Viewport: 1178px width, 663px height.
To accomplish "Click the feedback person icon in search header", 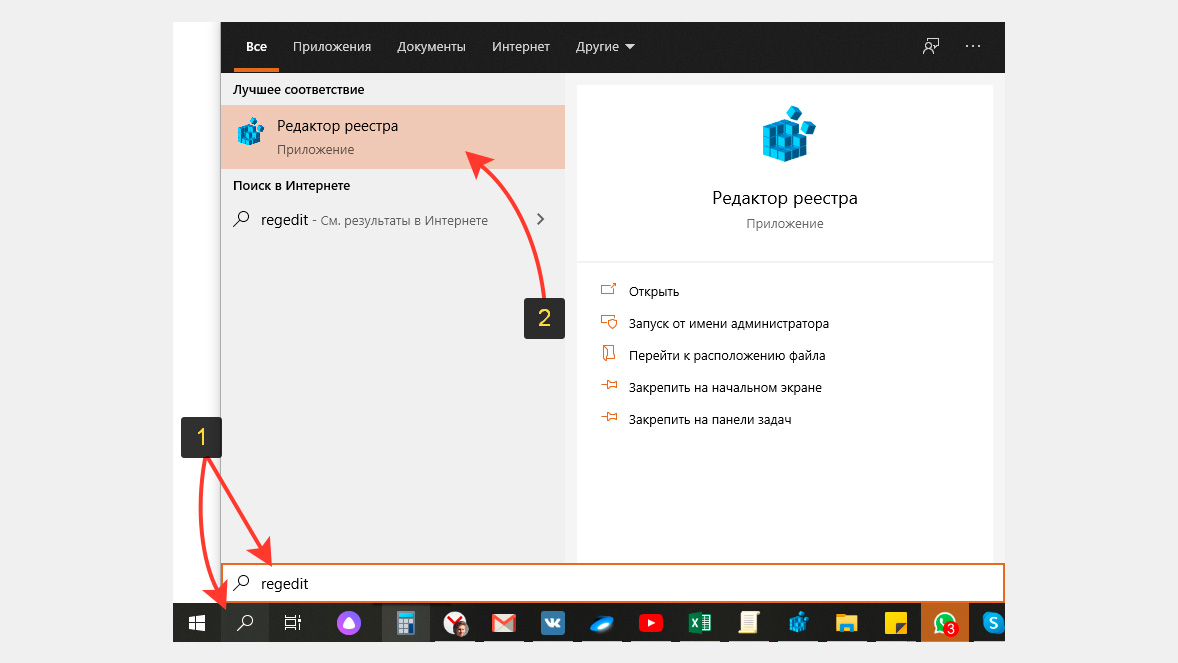I will click(931, 47).
